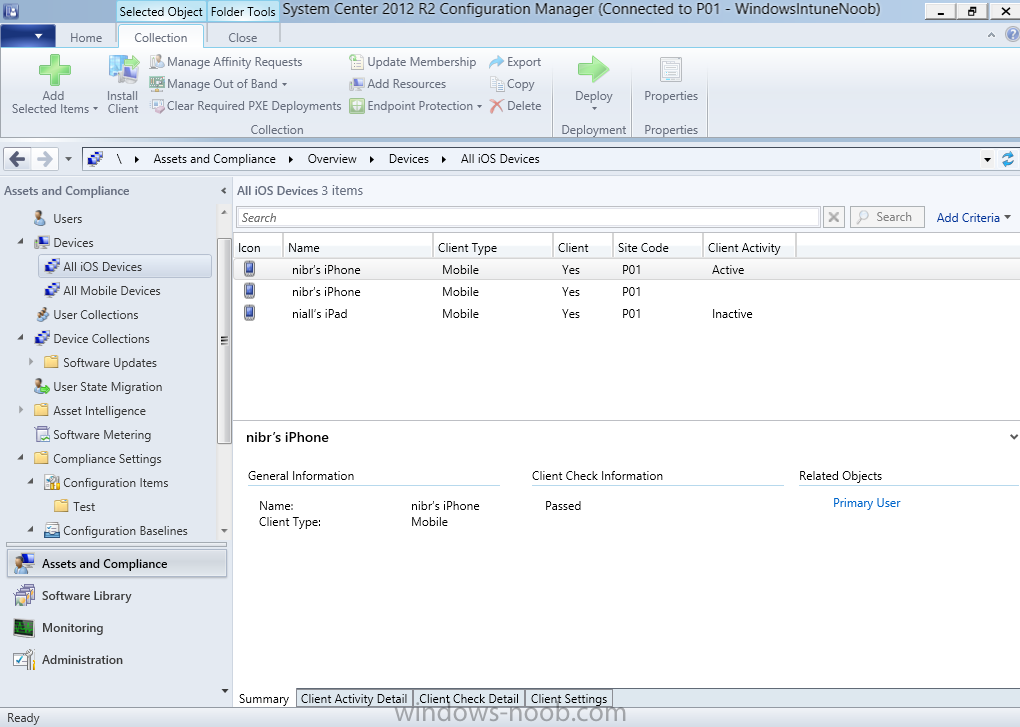Click the Export ribbon command
Image resolution: width=1020 pixels, height=727 pixels.
(515, 62)
